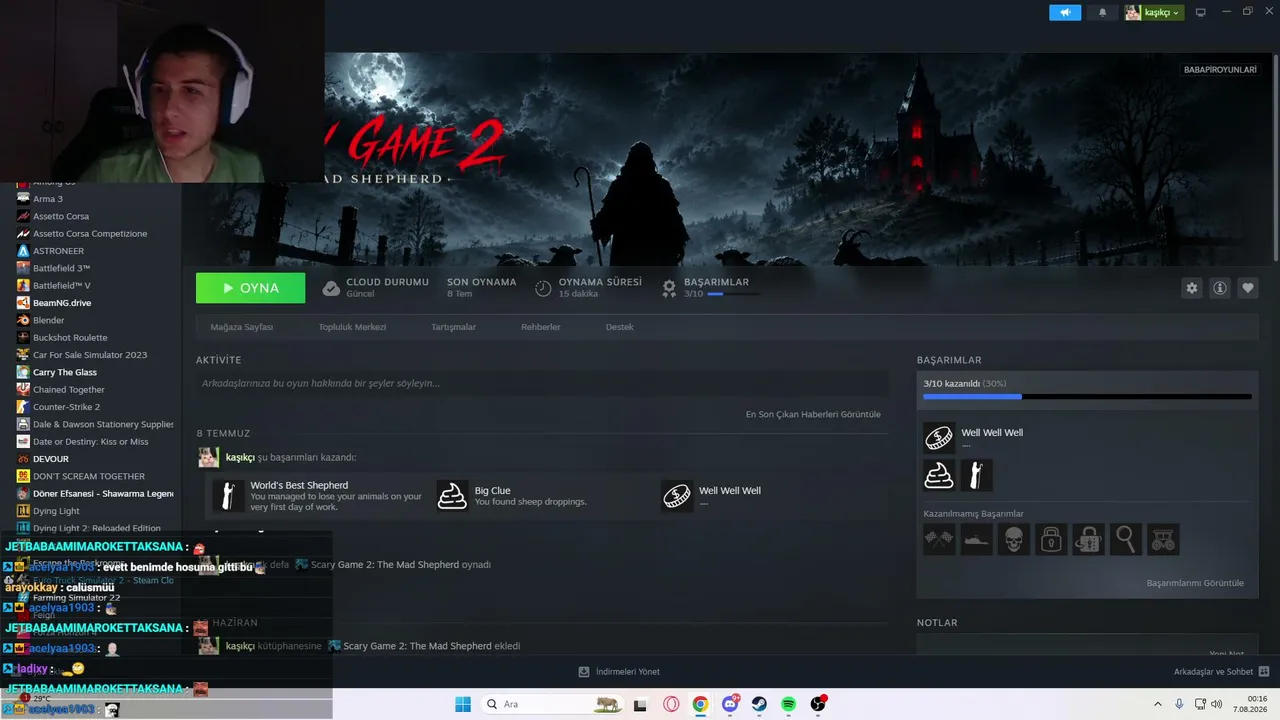Open Spotify from the taskbar
The image size is (1280, 720).
[x=788, y=704]
